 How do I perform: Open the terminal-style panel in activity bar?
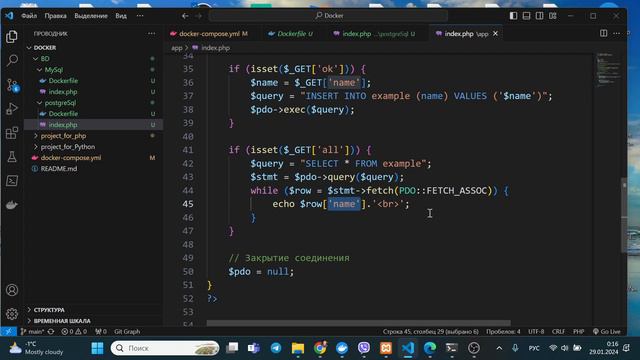pos(12,181)
